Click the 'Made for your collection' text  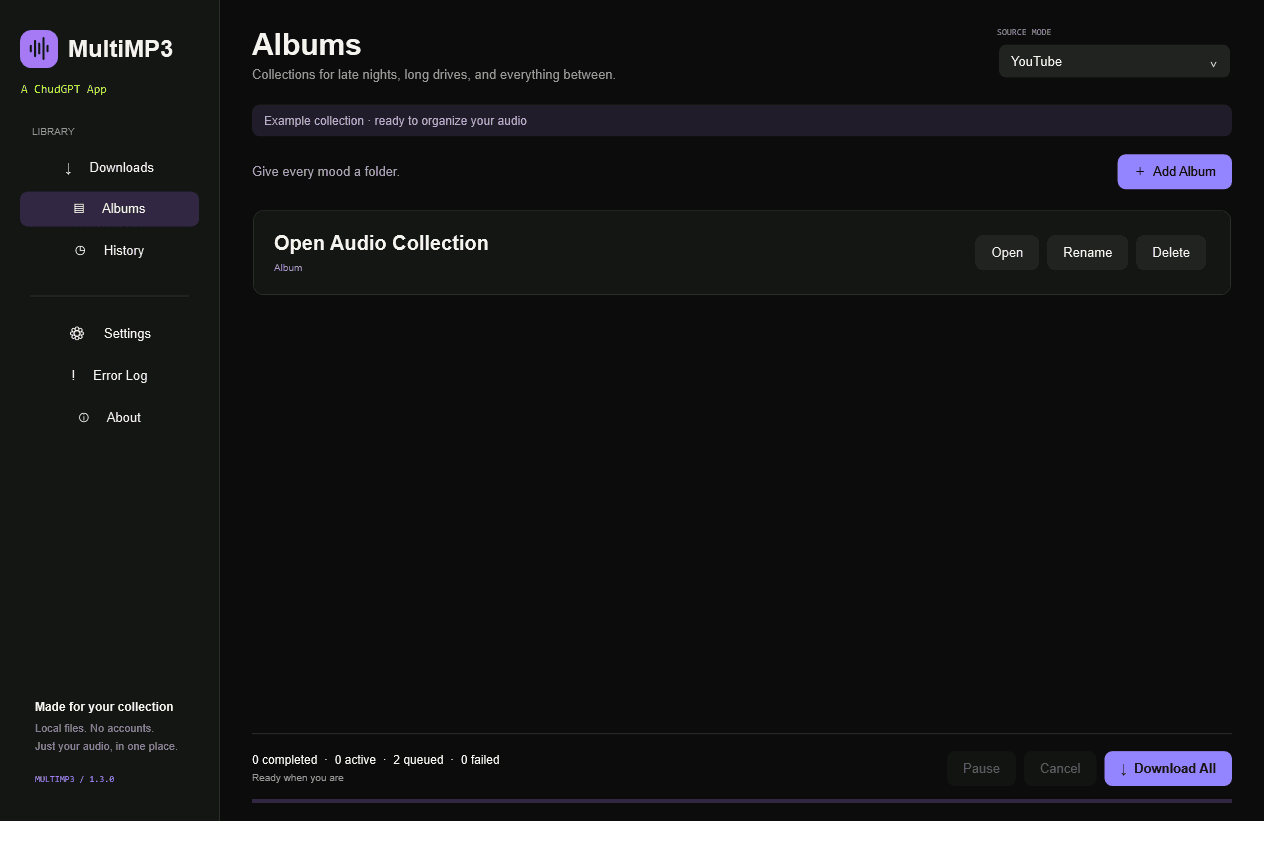[x=104, y=707]
